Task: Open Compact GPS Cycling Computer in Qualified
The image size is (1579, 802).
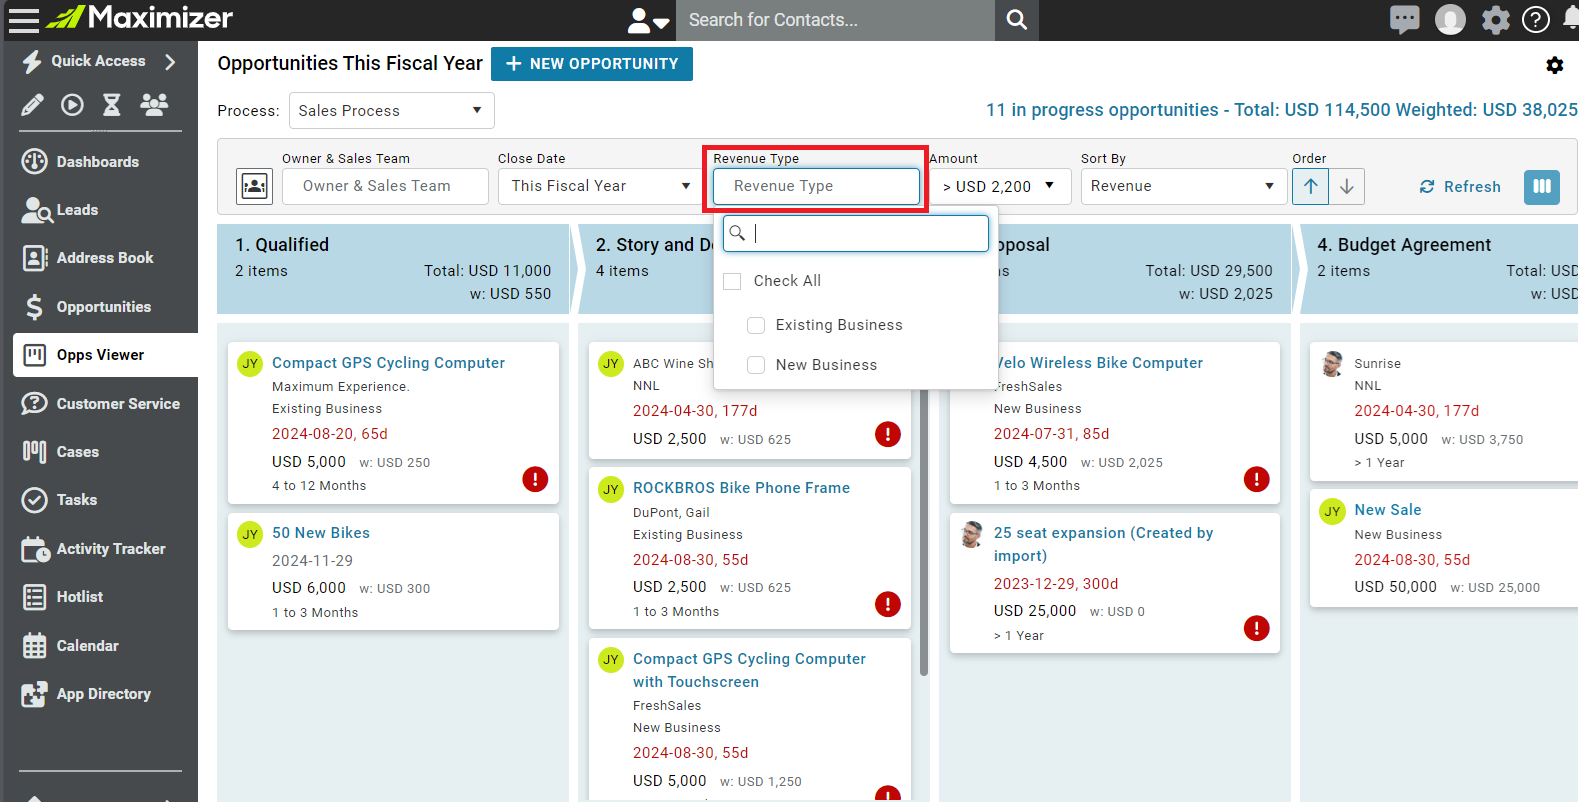Action: [x=388, y=363]
